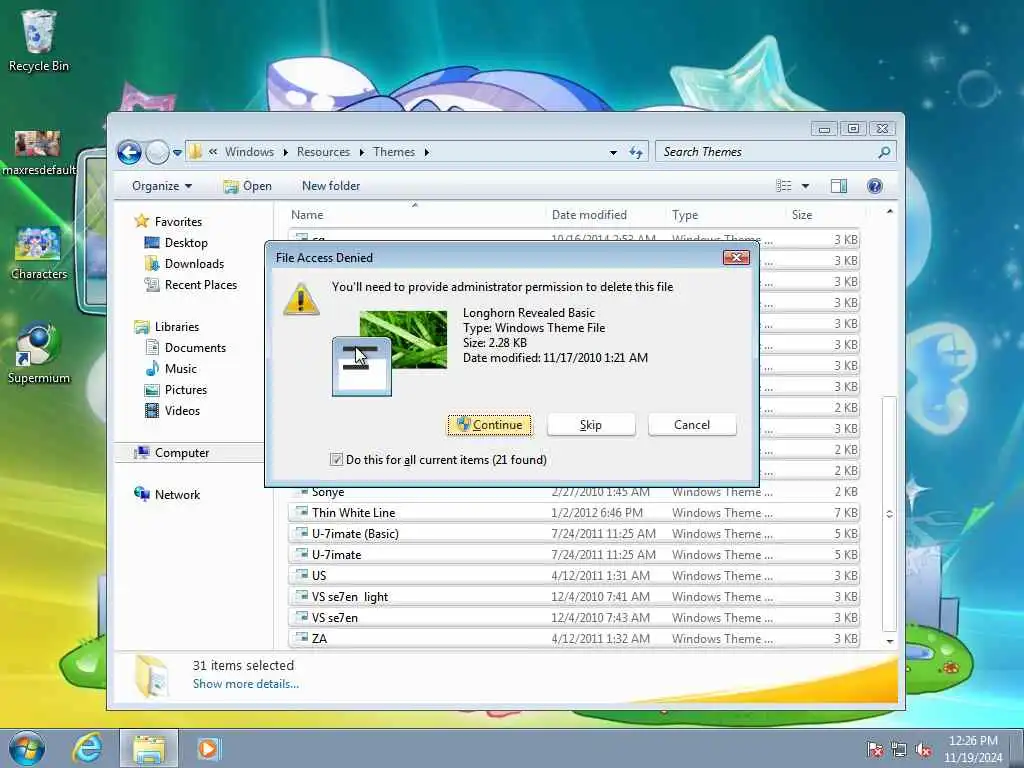Click the Windows Start orb

click(27, 748)
